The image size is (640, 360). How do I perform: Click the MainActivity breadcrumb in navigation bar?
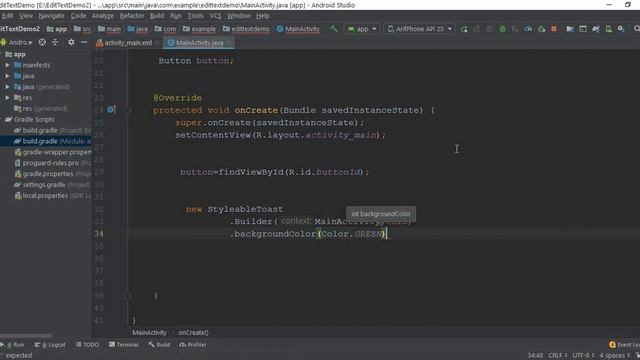pyautogui.click(x=298, y=29)
